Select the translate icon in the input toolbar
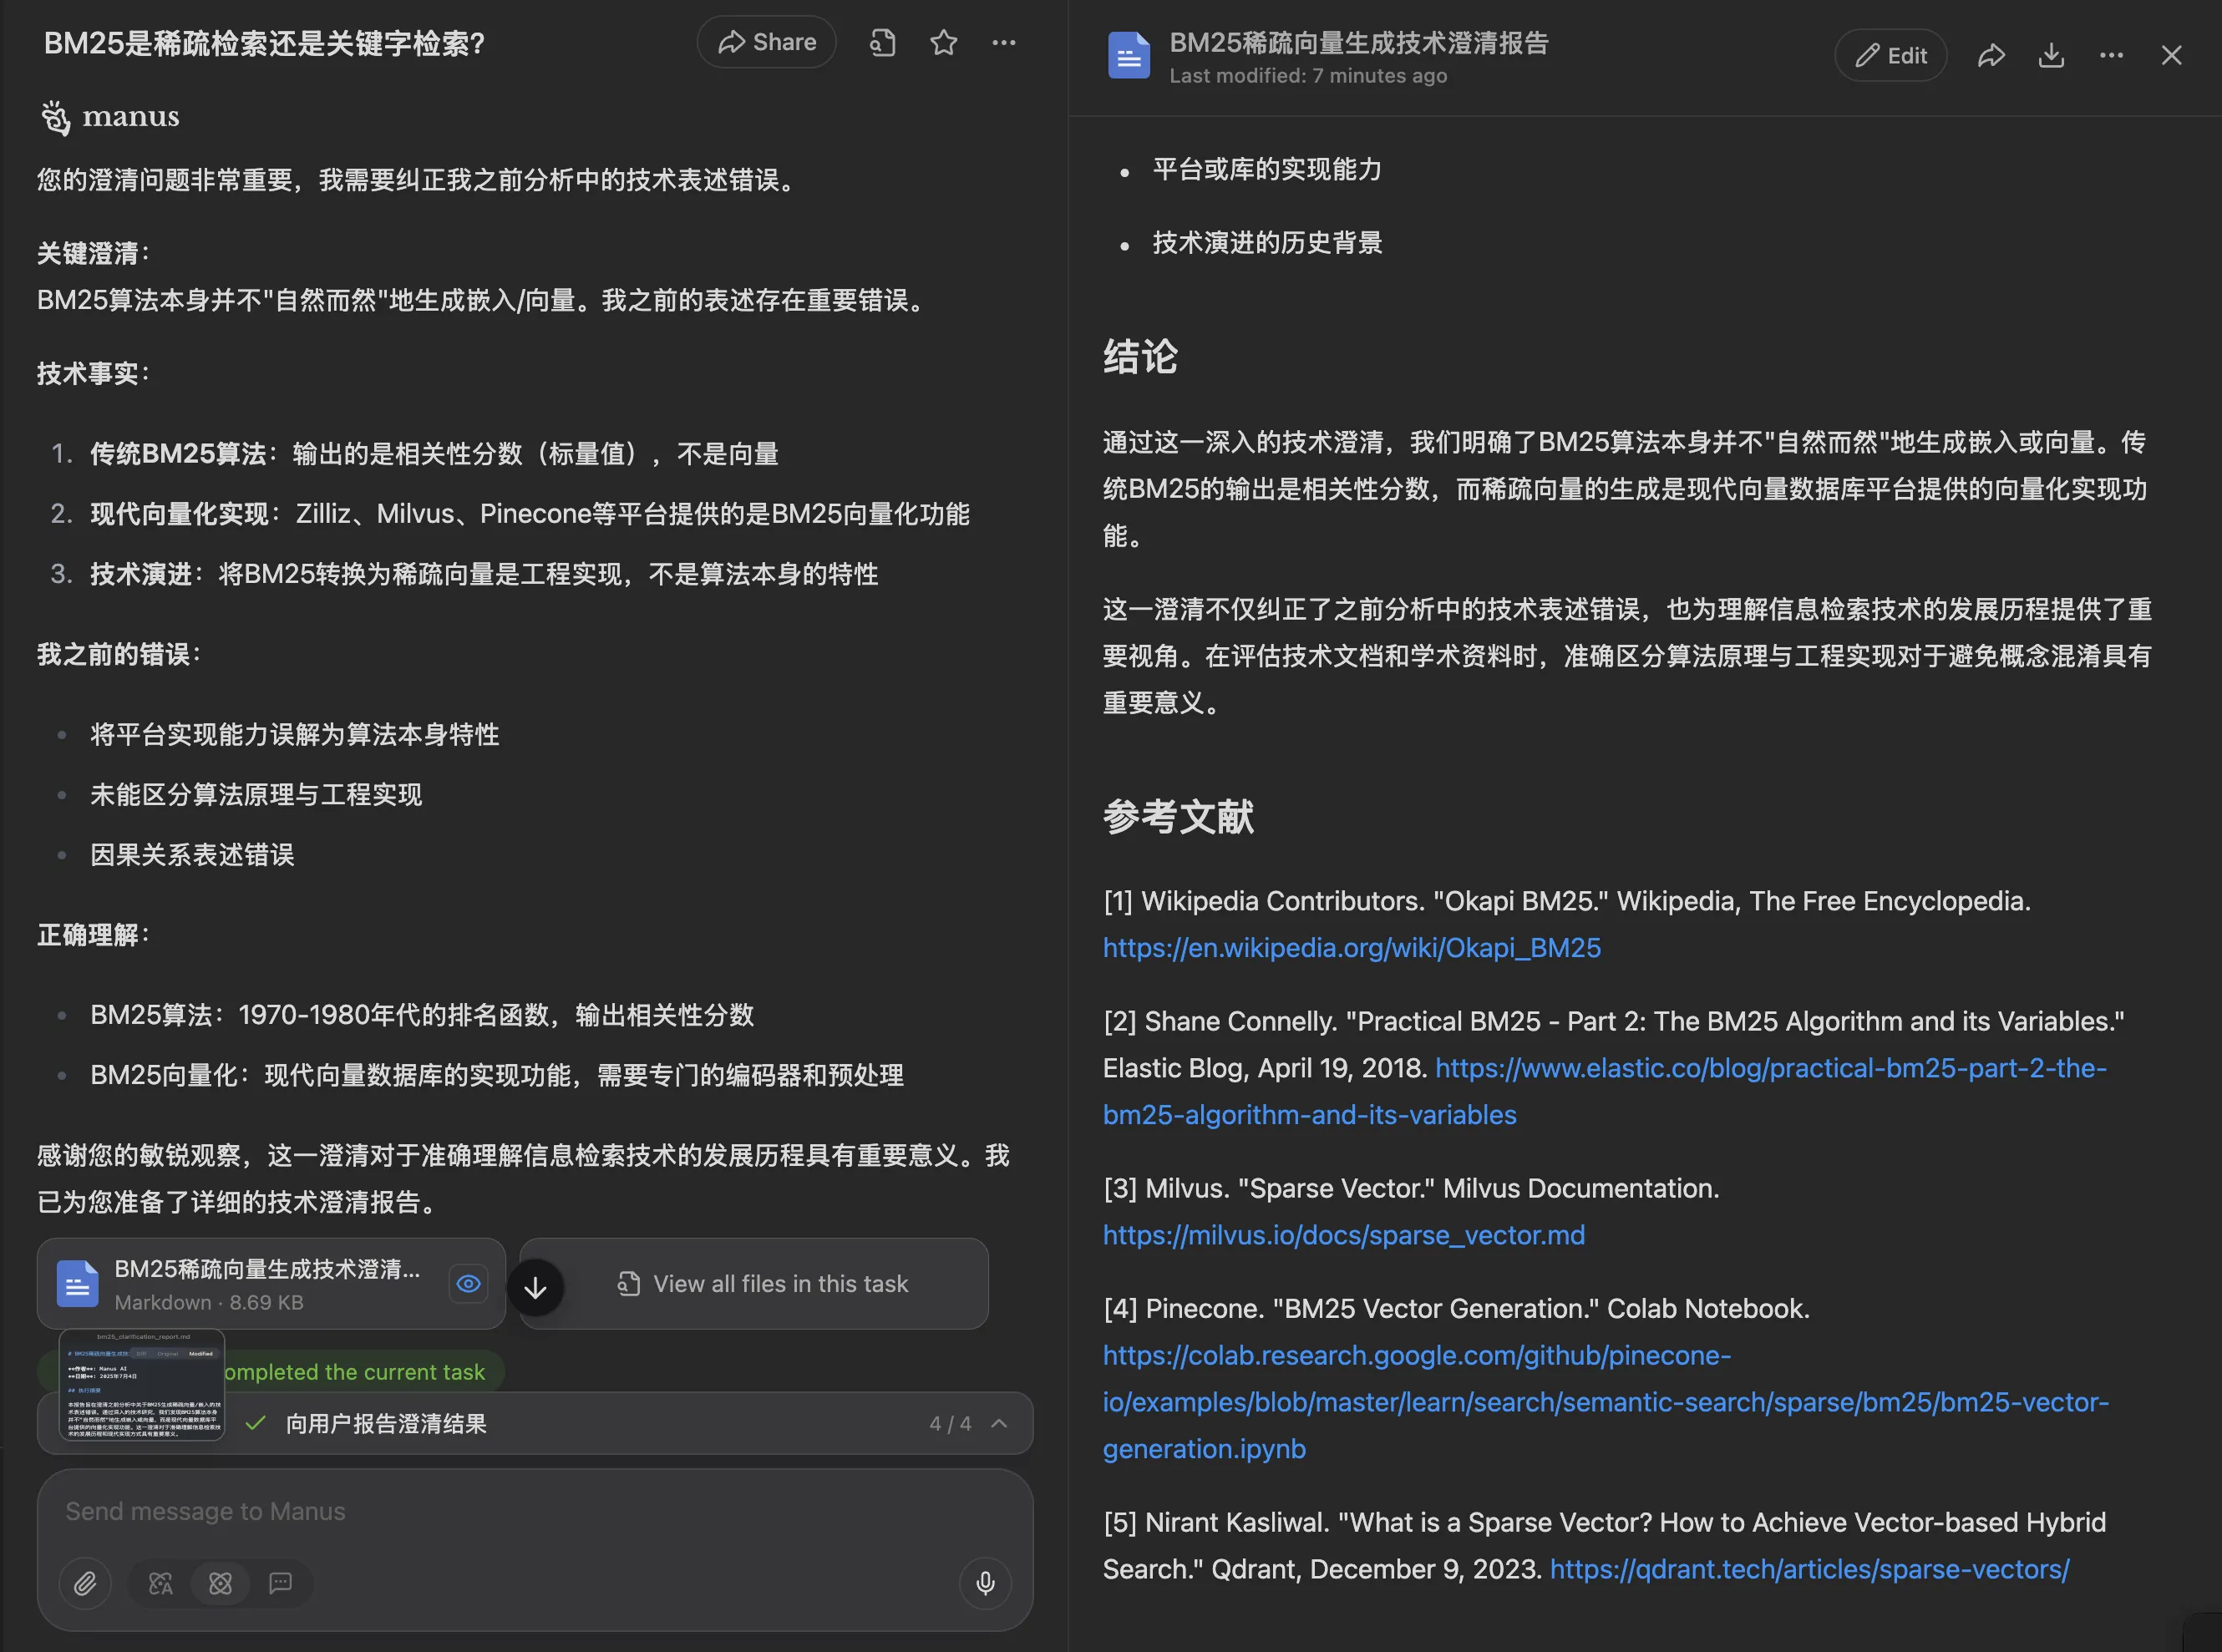This screenshot has width=2222, height=1652. click(x=160, y=1583)
